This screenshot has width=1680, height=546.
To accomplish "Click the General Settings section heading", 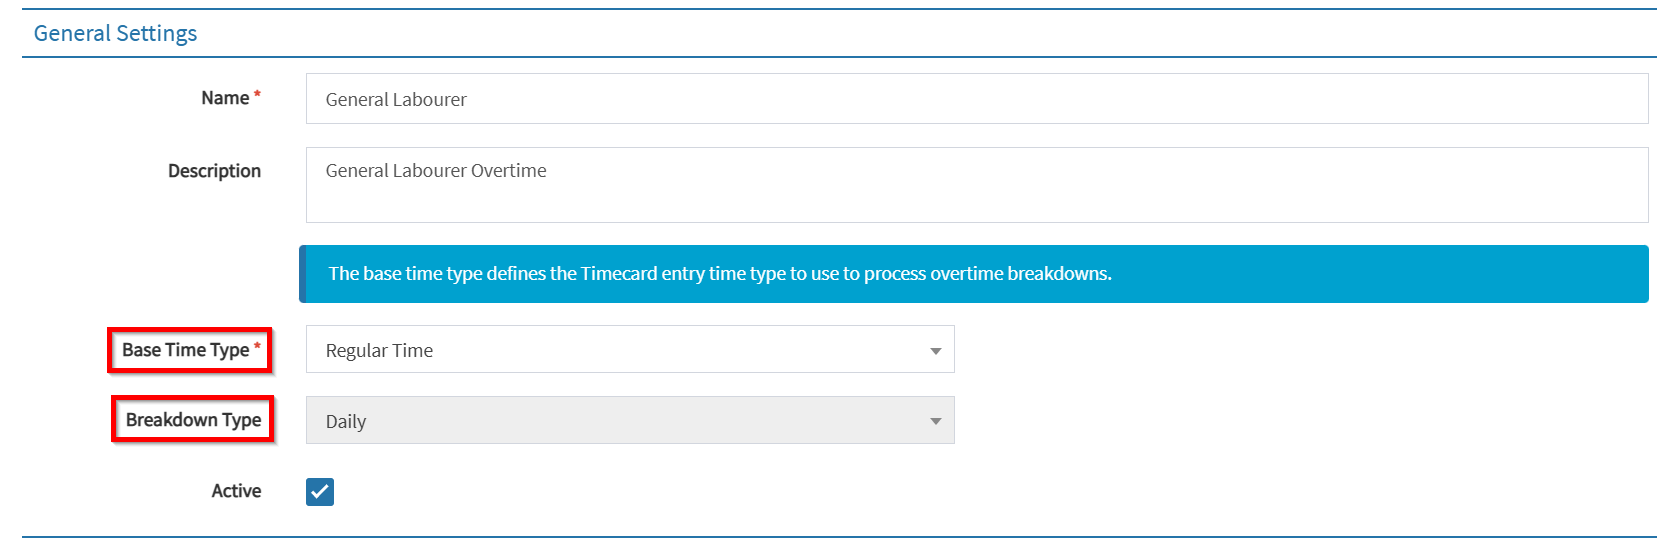I will [115, 33].
